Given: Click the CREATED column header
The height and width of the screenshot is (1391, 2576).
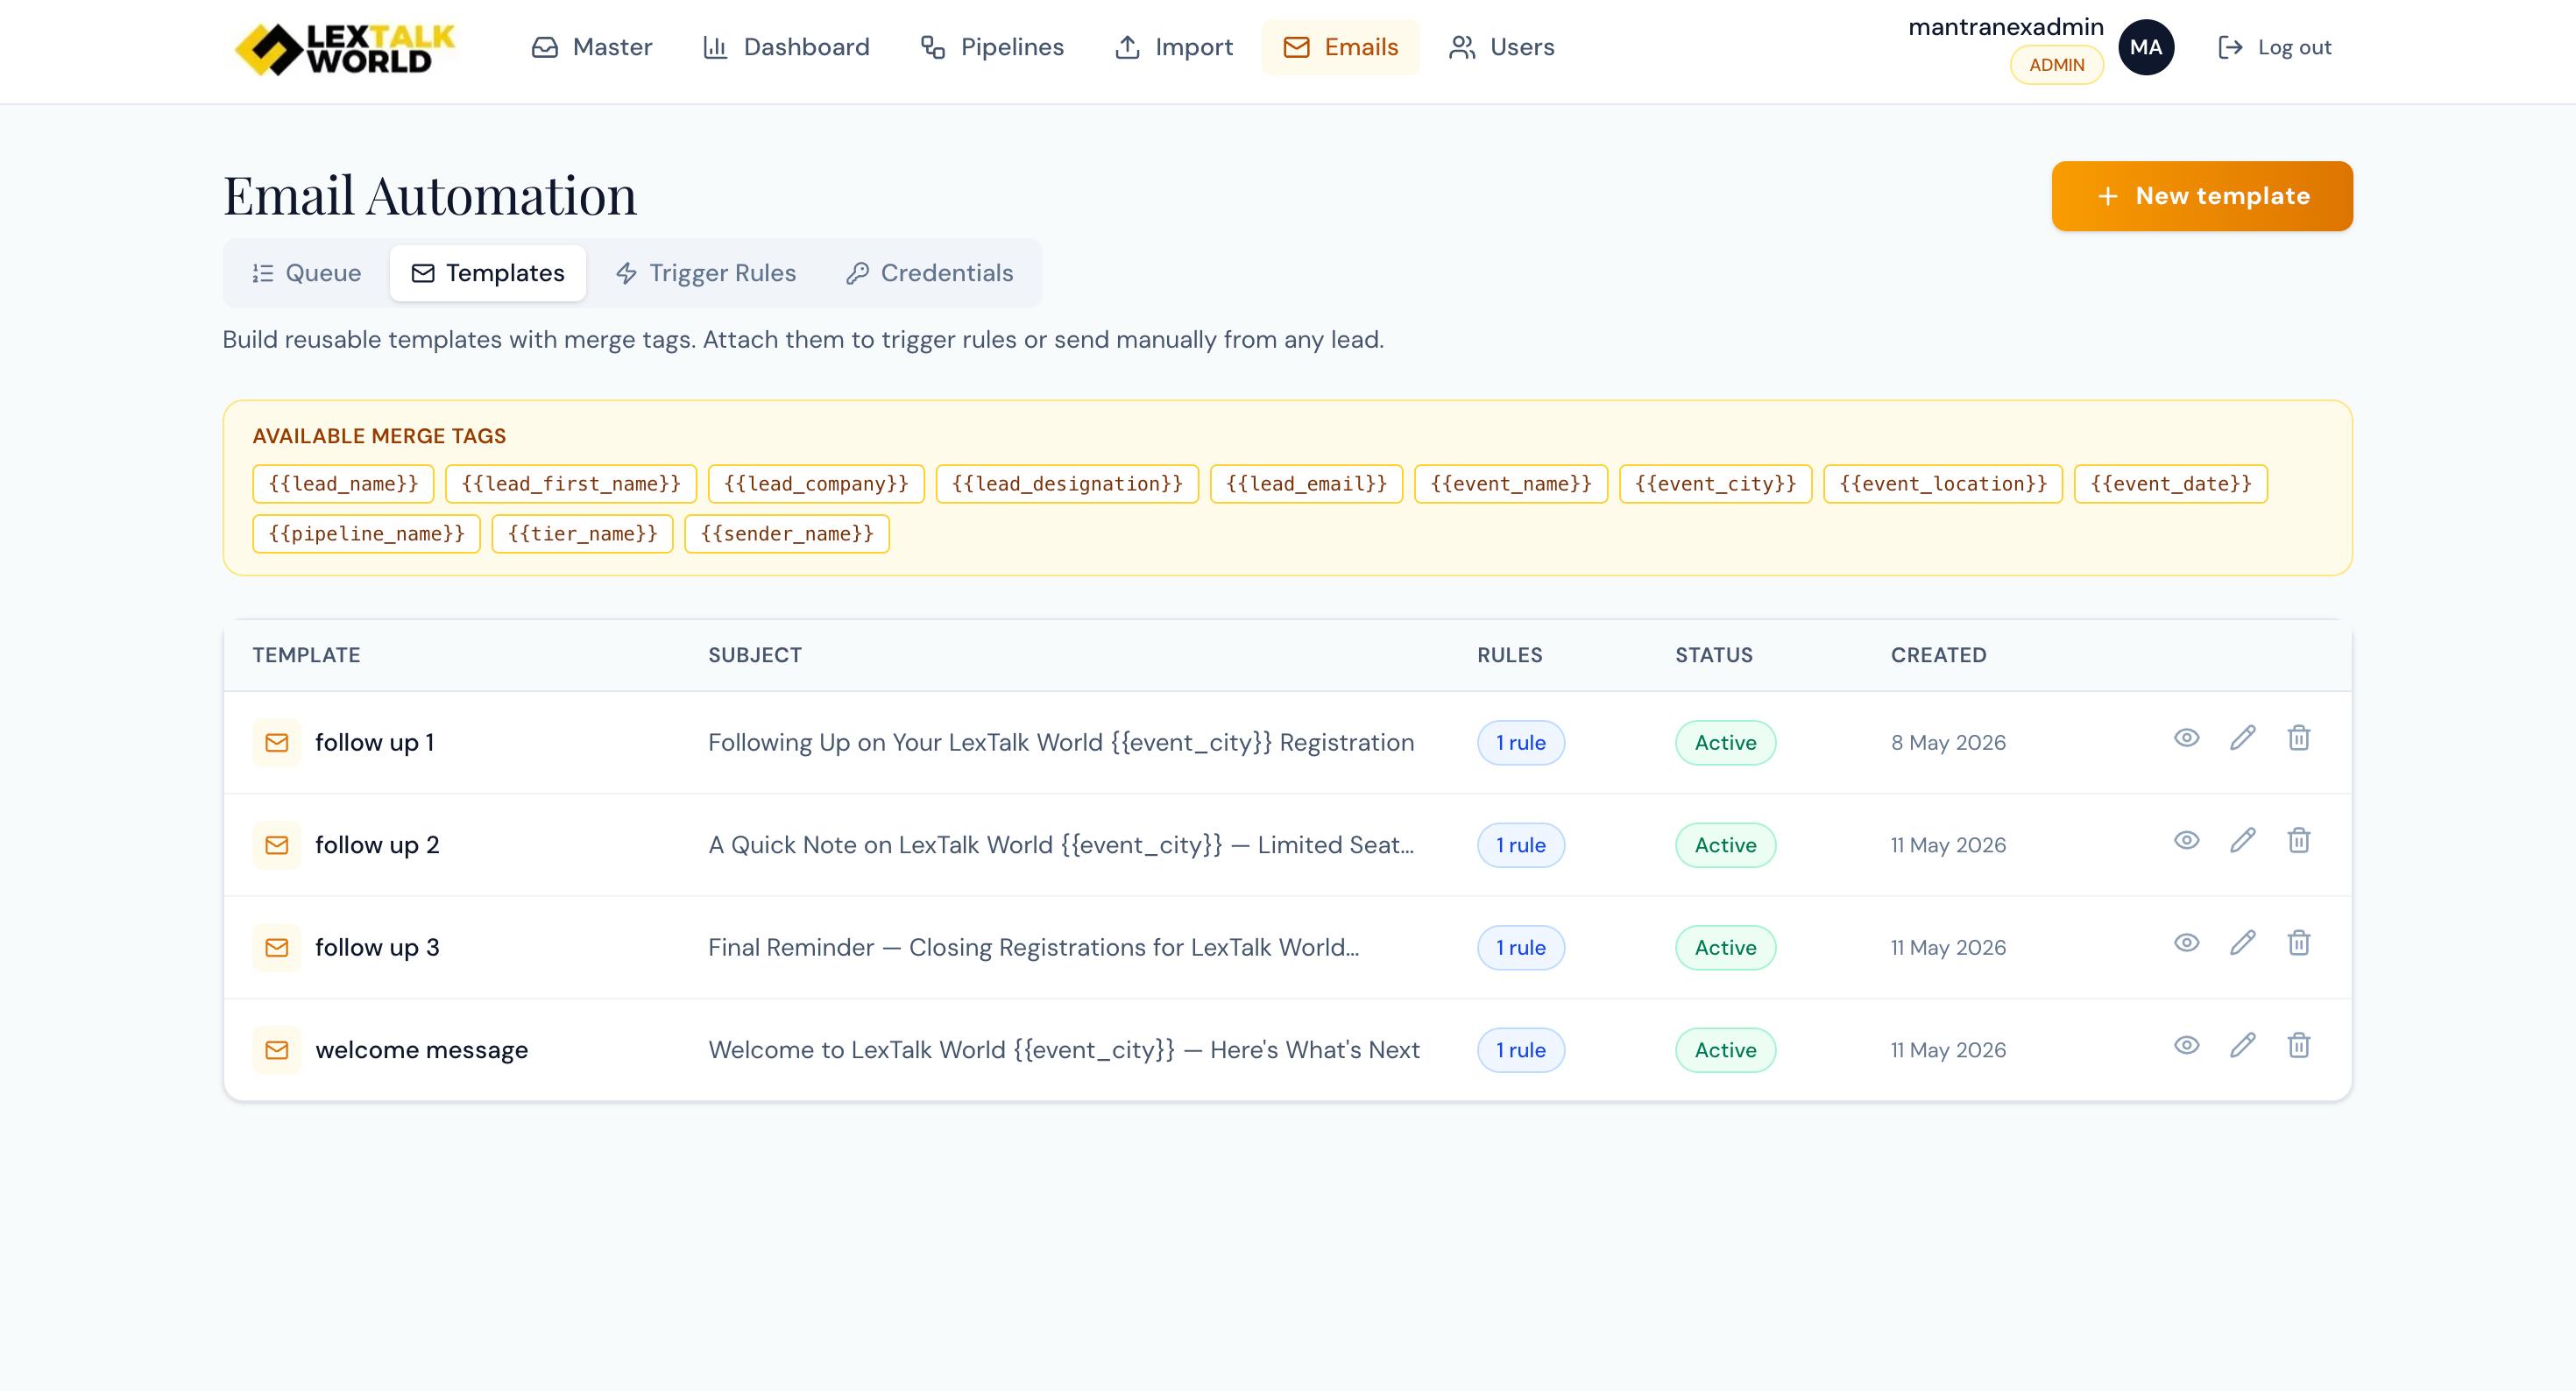Looking at the screenshot, I should [x=1938, y=655].
